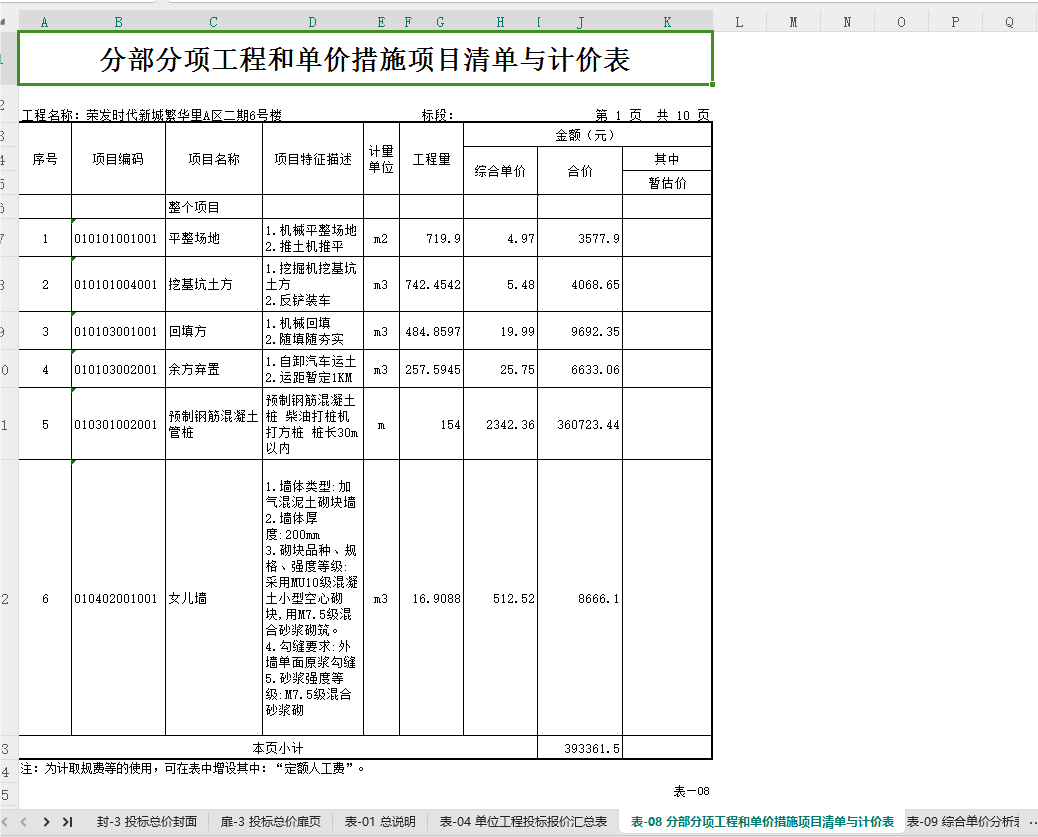Go to the previous sheet tab arrow

point(24,822)
